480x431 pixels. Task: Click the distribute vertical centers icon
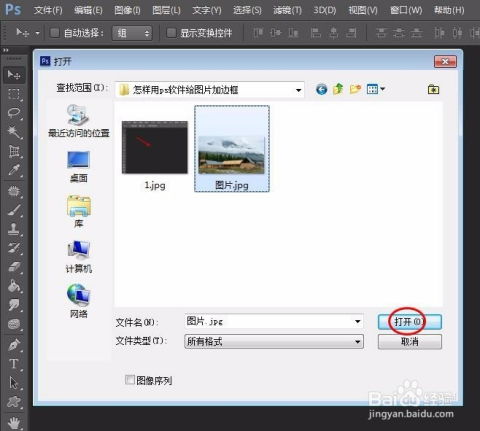(x=399, y=33)
